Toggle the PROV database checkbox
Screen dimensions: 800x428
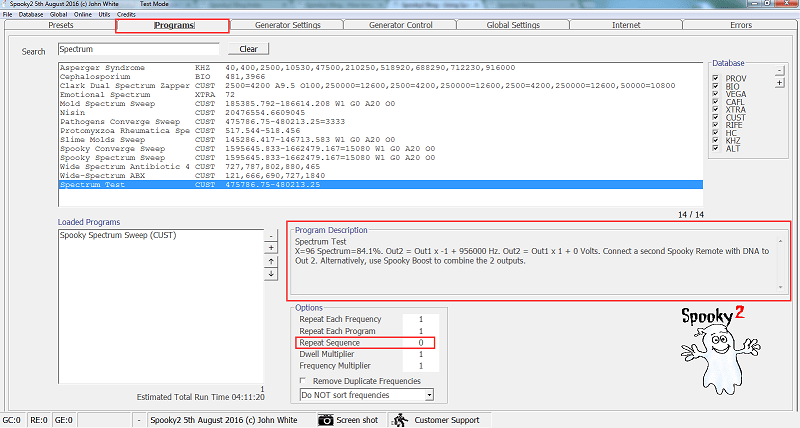pos(715,78)
